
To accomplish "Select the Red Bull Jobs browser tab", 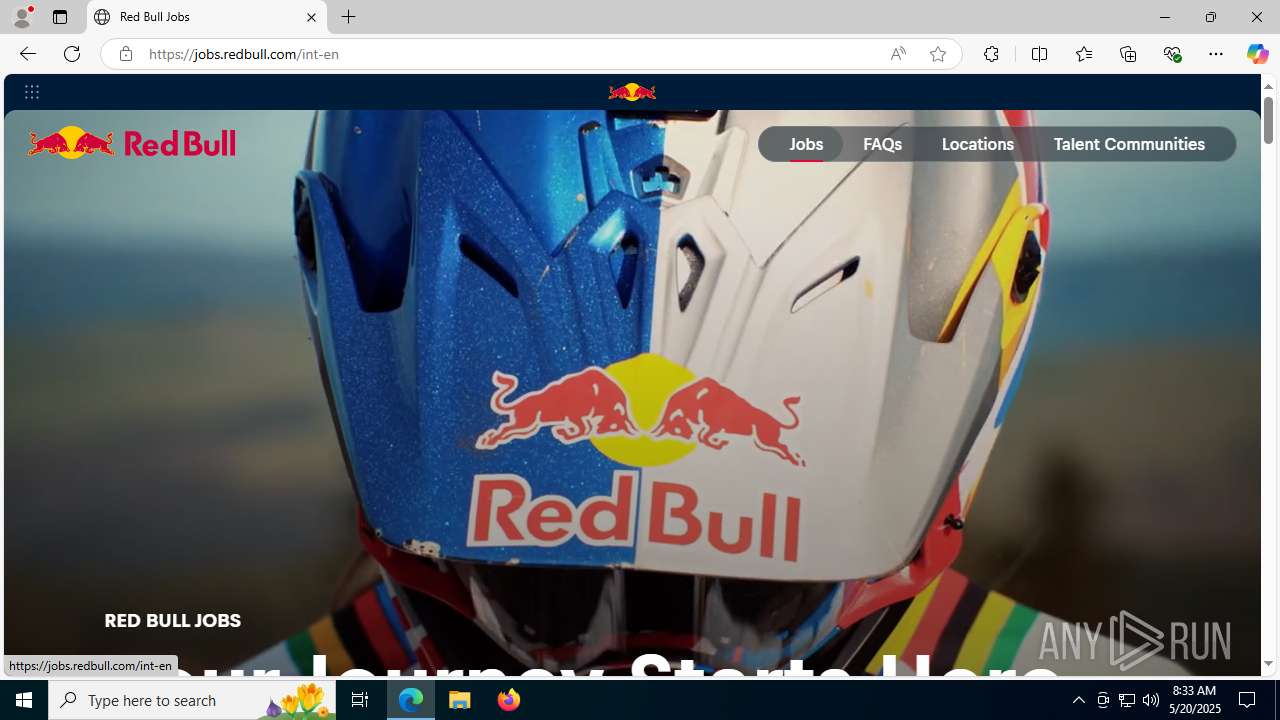I will (x=207, y=17).
